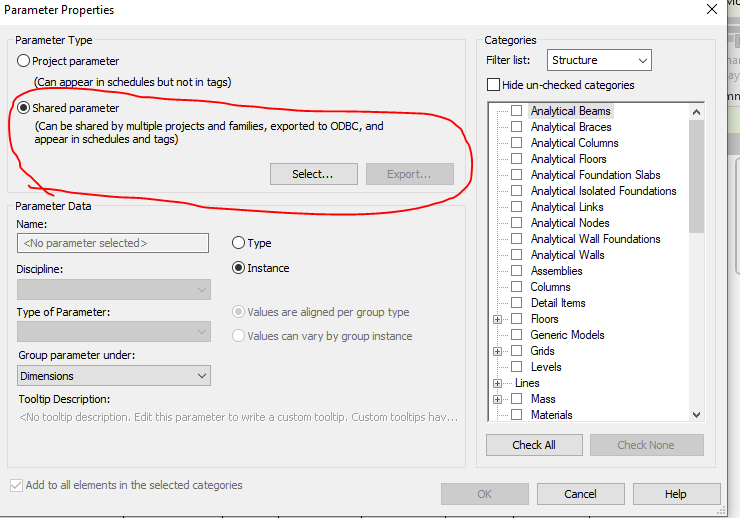Open the Group parameter under Dimensions dropdown

click(114, 376)
